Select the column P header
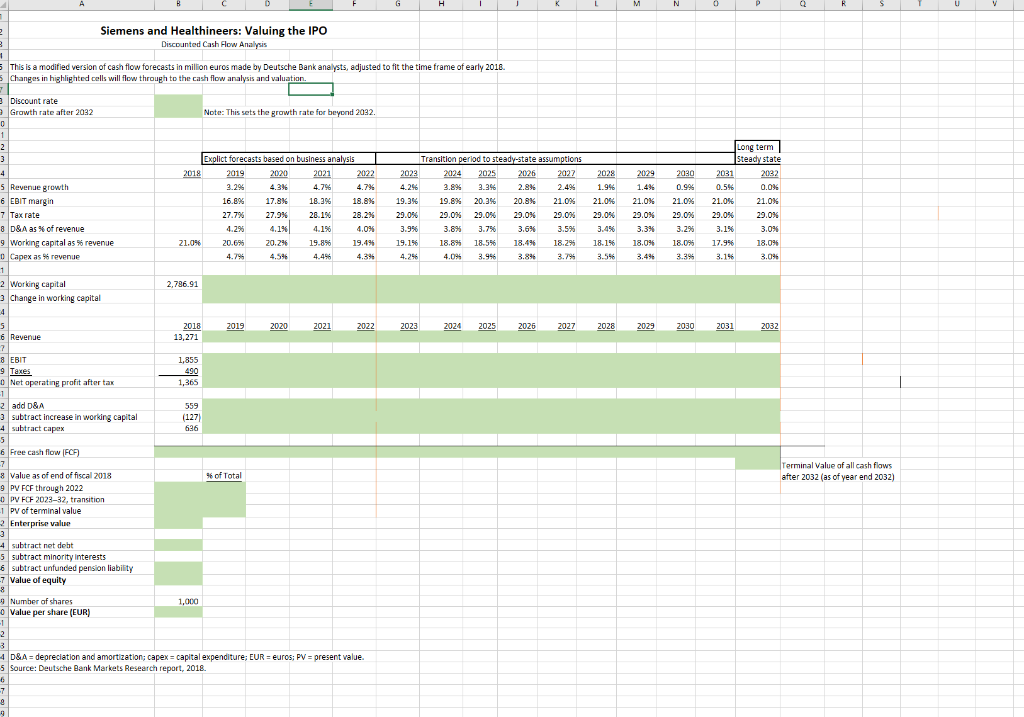 pos(758,5)
